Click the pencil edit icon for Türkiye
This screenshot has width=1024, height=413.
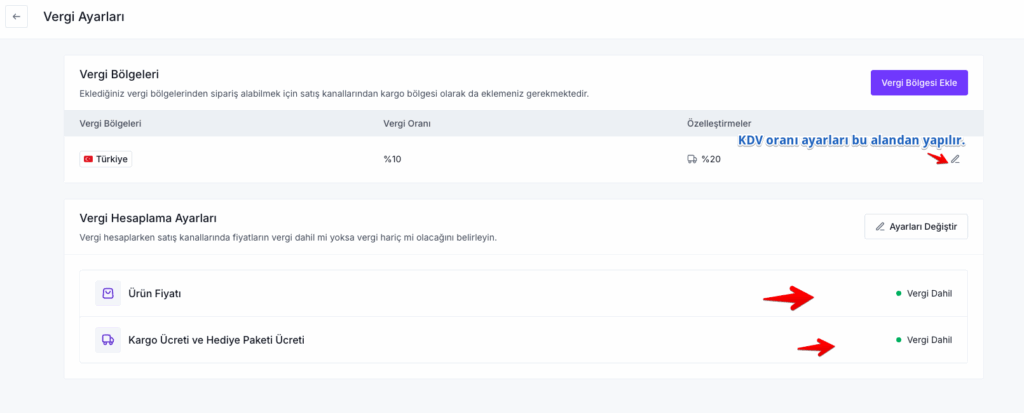tap(955, 159)
